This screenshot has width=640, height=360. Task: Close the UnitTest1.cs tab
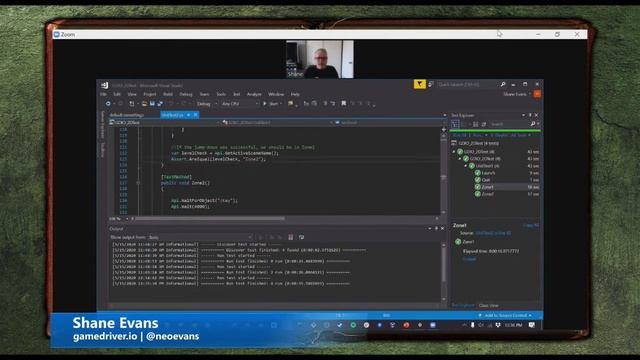pos(196,115)
